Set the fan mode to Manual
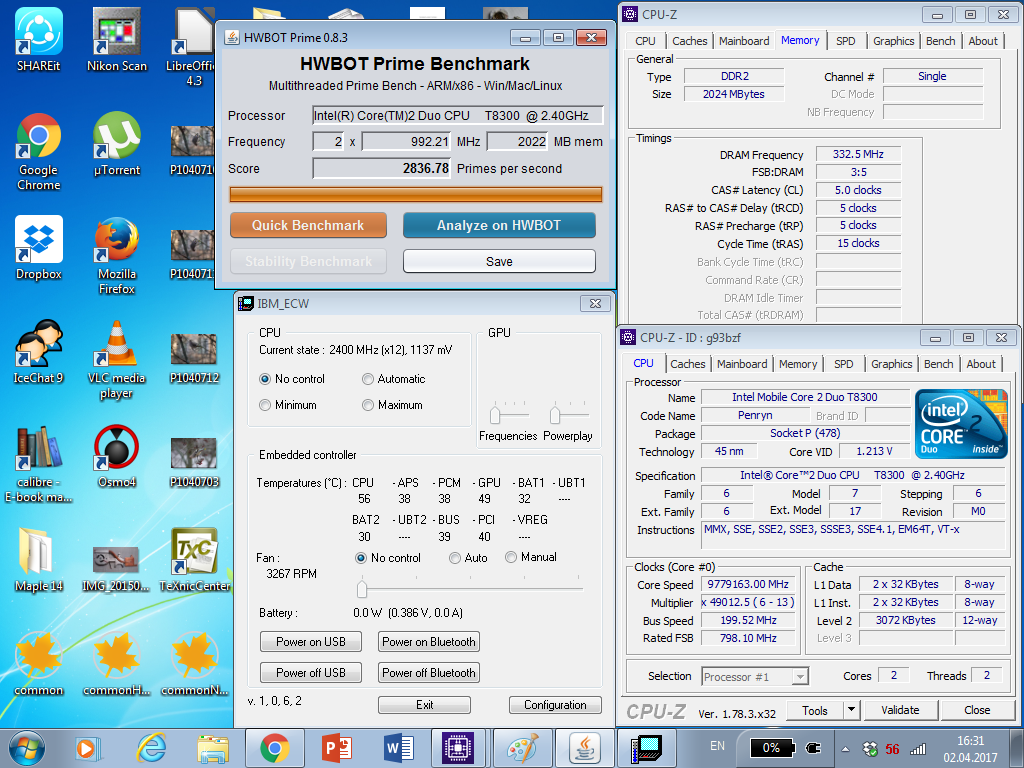 (511, 557)
